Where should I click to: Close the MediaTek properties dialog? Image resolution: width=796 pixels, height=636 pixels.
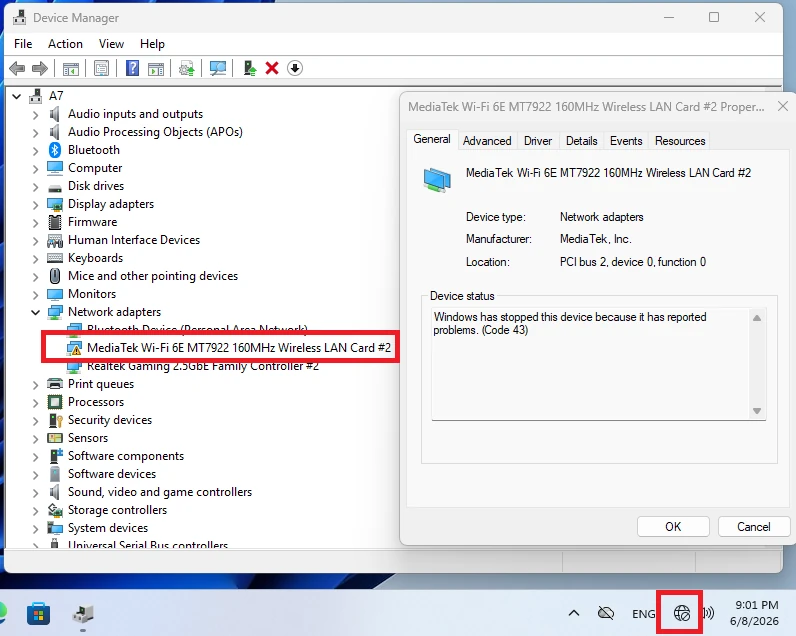(783, 106)
